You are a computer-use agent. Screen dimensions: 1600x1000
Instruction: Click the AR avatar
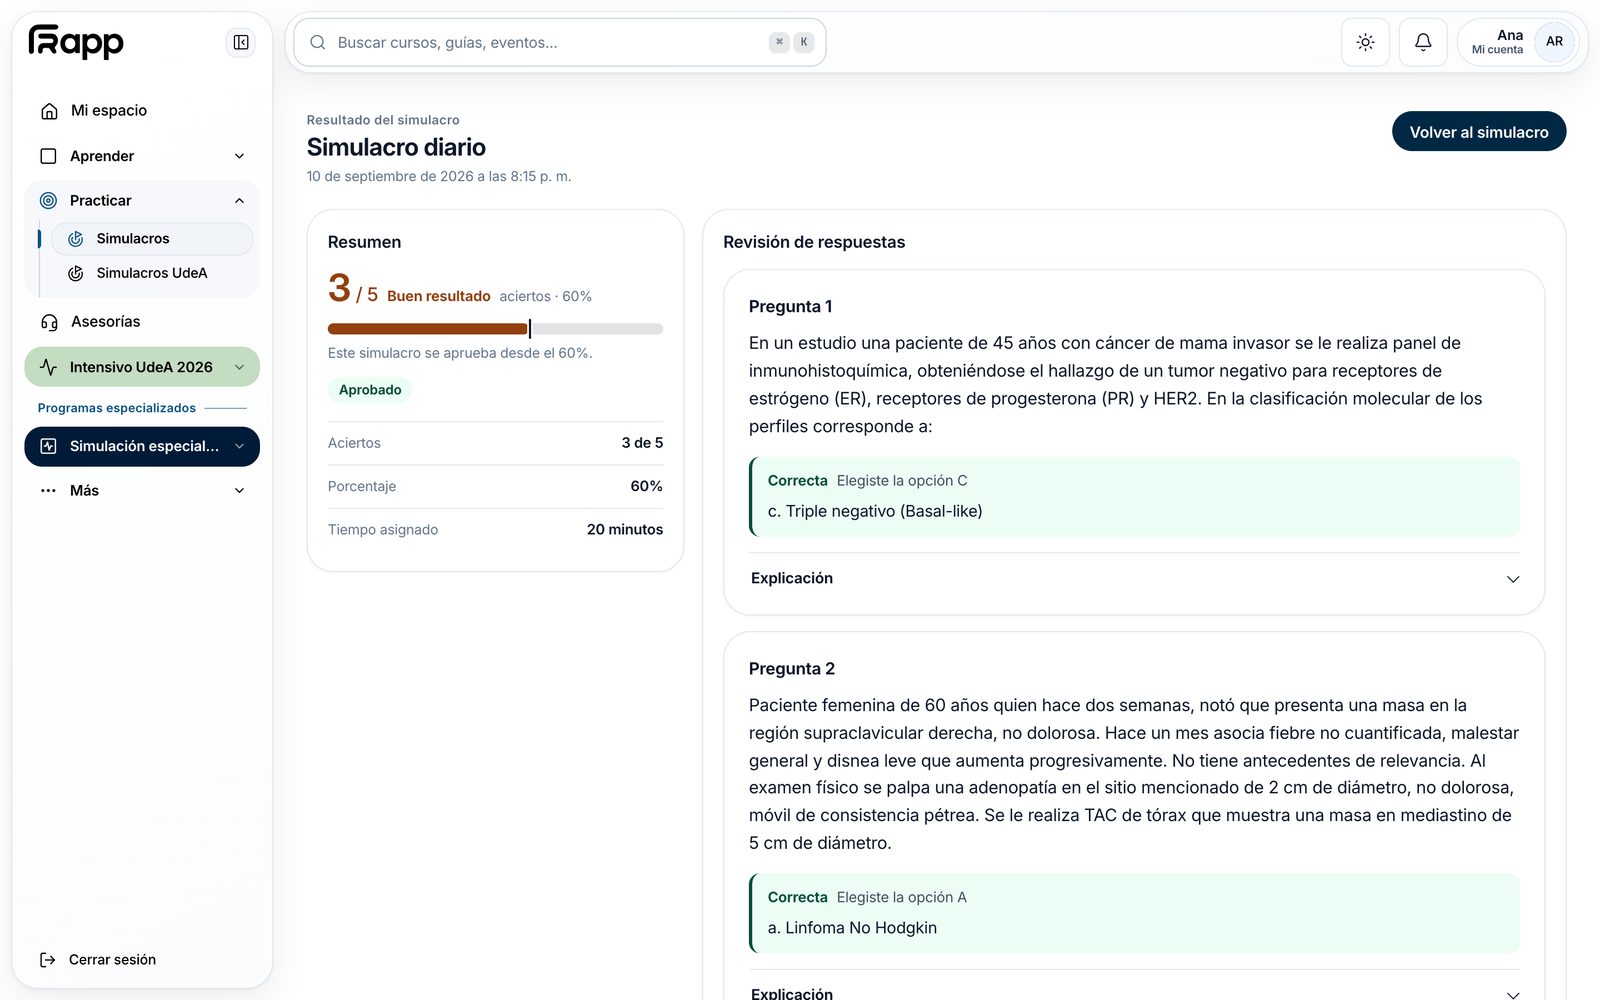1554,42
